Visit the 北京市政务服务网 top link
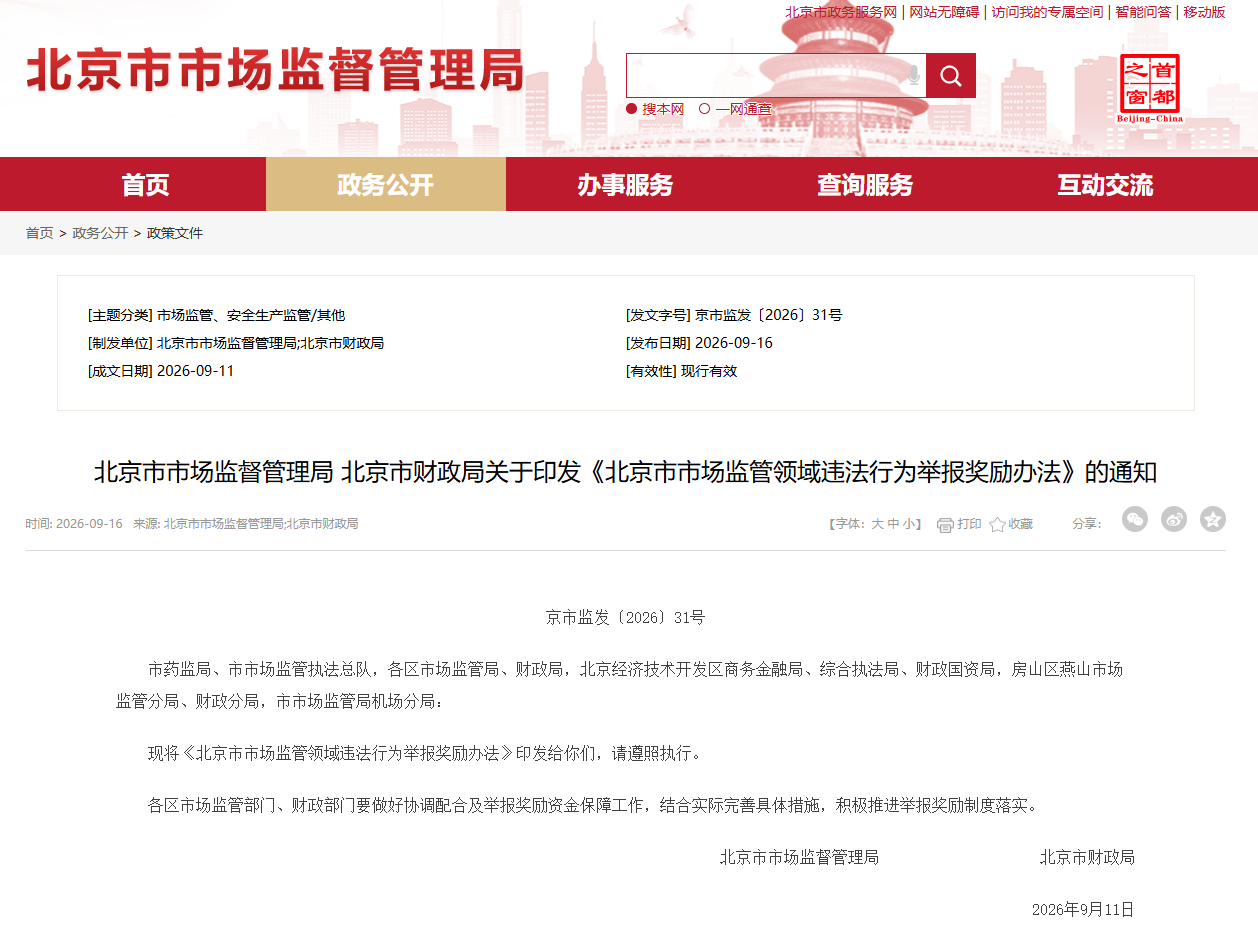The width and height of the screenshot is (1258, 937). point(841,12)
